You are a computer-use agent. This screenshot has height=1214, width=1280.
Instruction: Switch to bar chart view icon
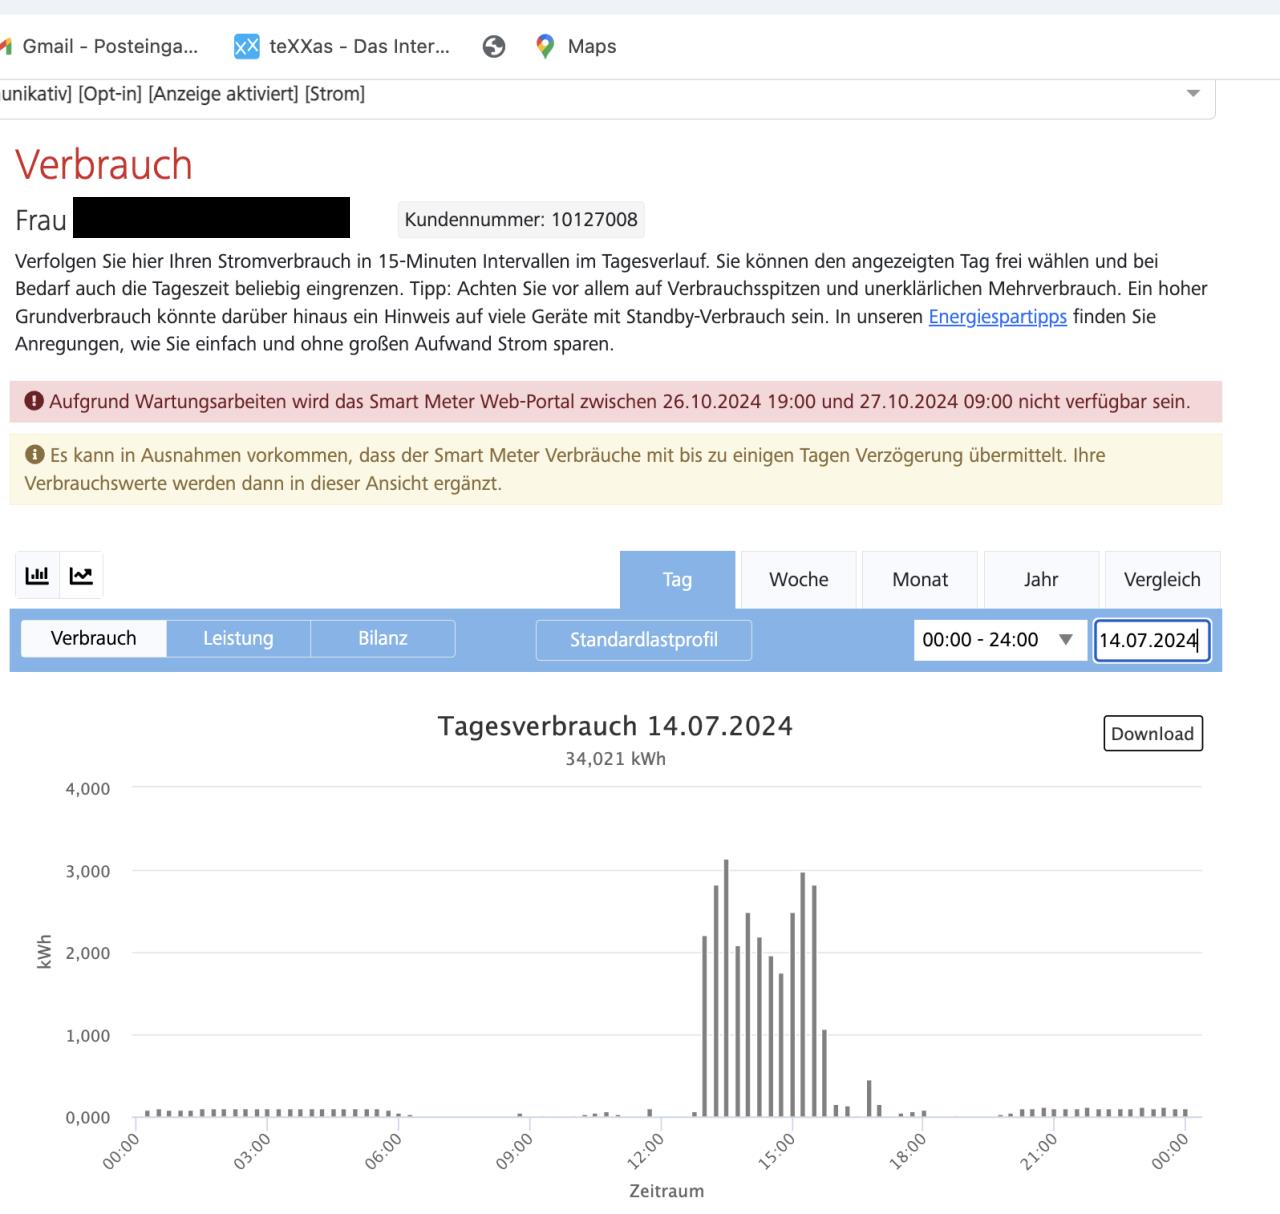click(x=37, y=576)
